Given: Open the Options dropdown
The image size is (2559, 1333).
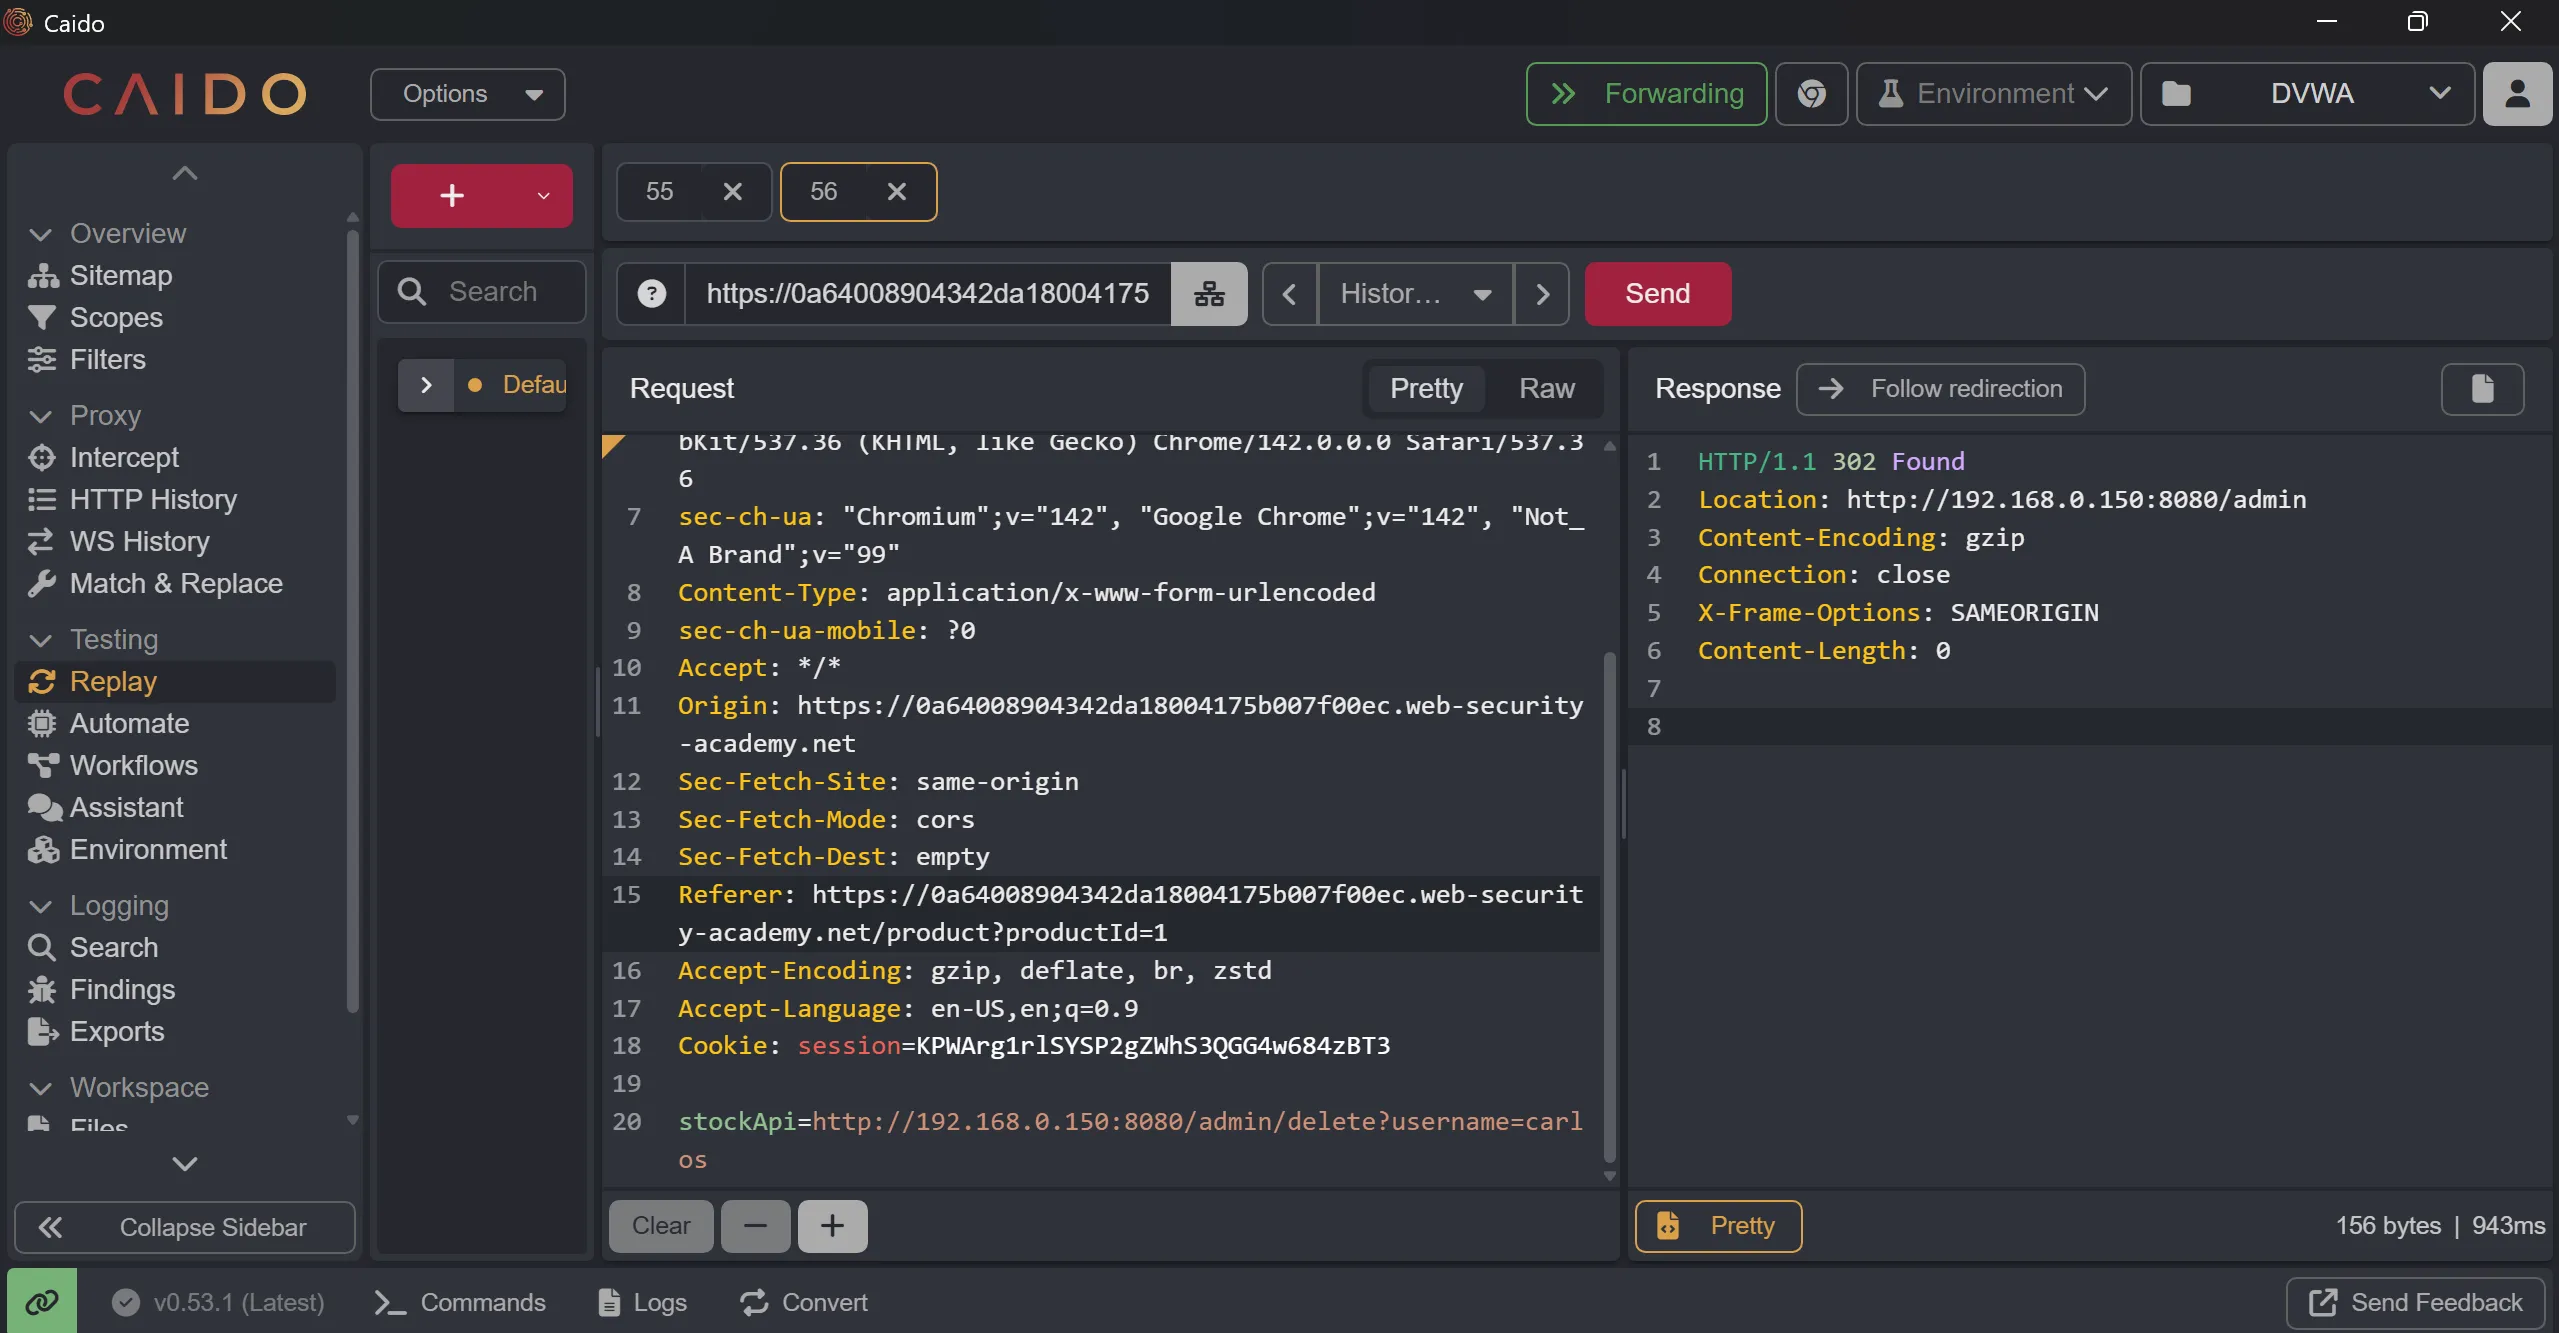Looking at the screenshot, I should click(x=468, y=94).
